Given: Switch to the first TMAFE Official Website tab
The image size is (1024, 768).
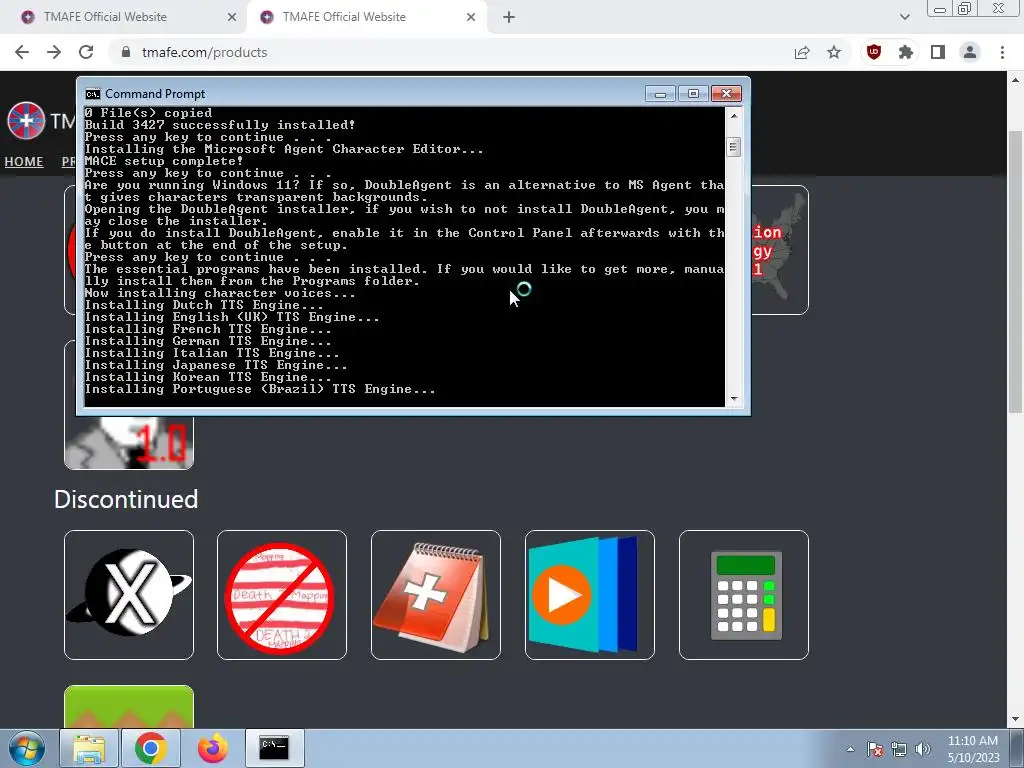Looking at the screenshot, I should (x=124, y=17).
